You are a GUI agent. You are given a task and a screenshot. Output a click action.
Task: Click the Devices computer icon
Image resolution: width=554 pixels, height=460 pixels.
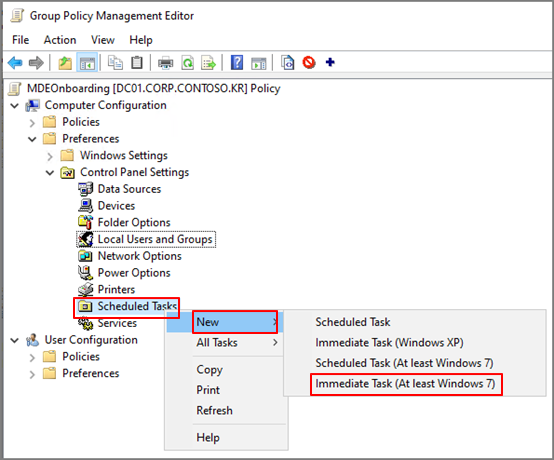(86, 206)
